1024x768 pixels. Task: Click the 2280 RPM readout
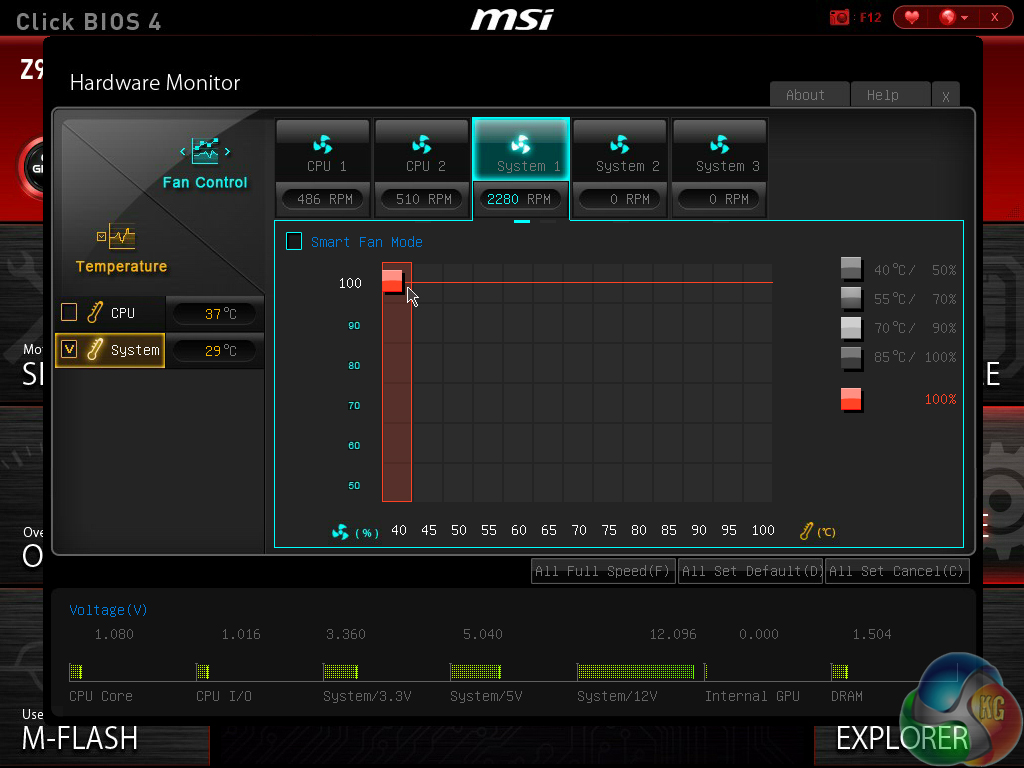pyautogui.click(x=519, y=199)
